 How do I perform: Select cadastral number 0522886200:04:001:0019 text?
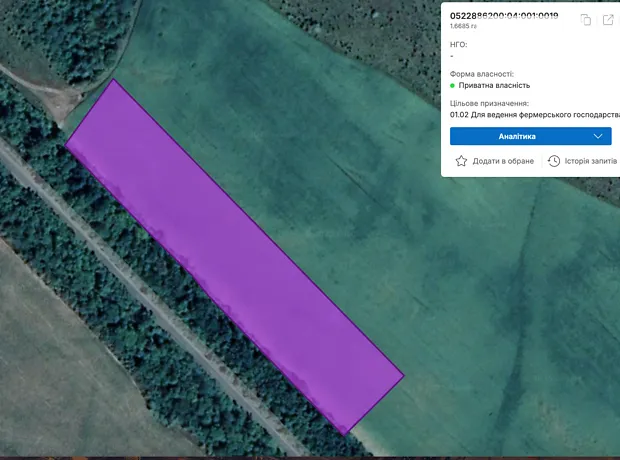504,16
